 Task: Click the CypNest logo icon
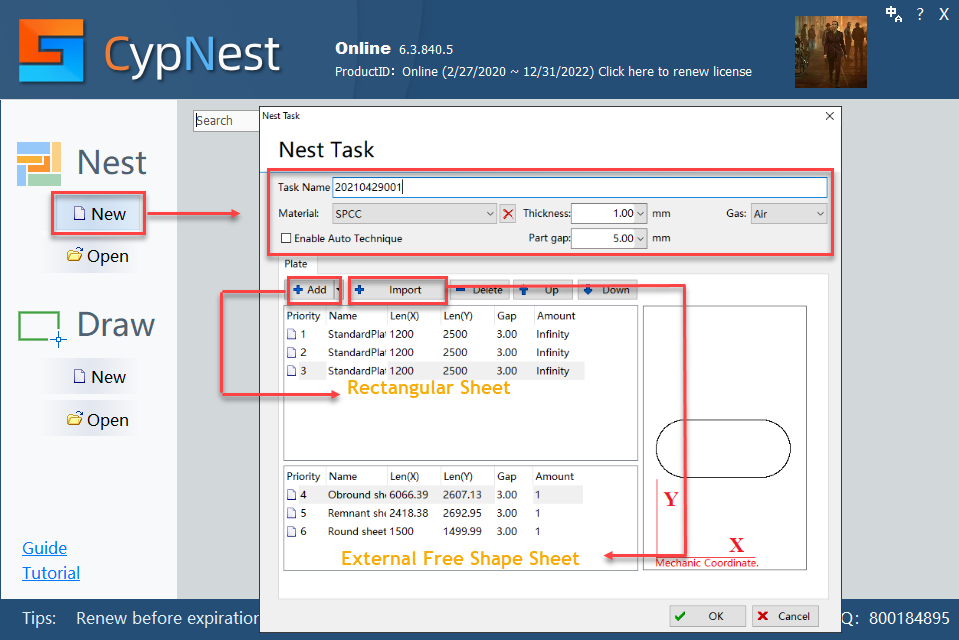[51, 51]
